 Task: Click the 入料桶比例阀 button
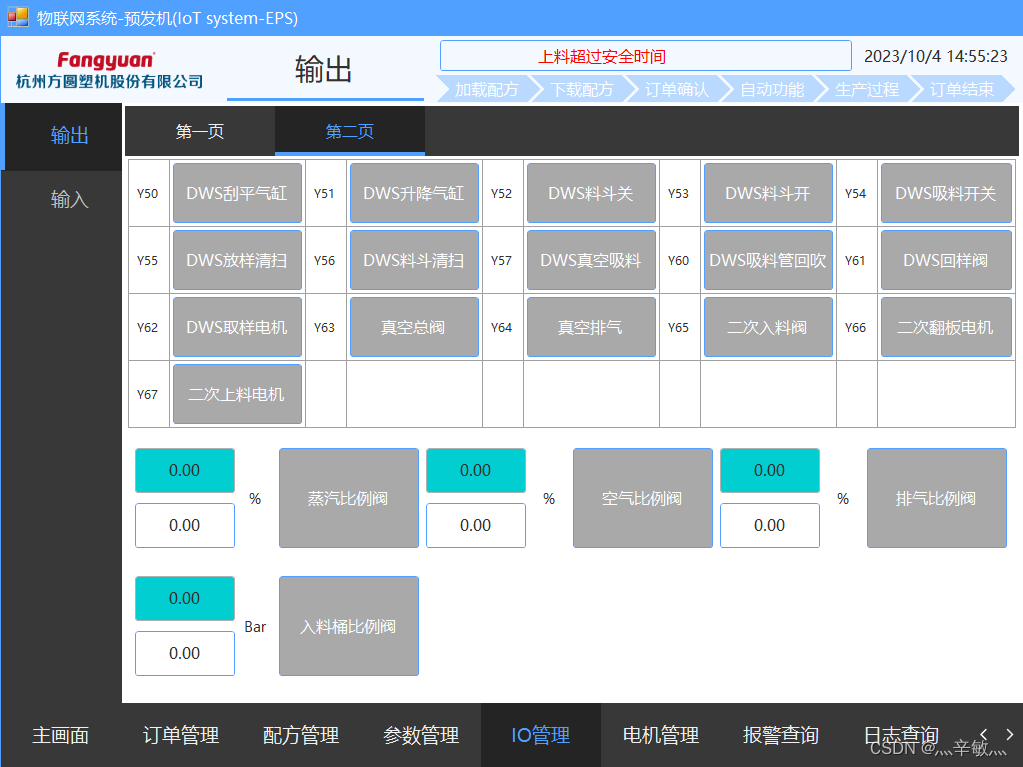[348, 625]
